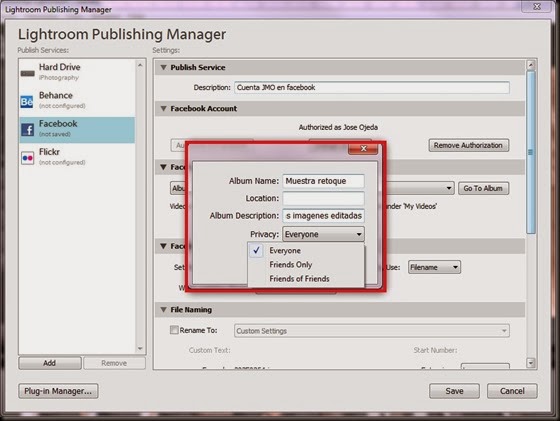The image size is (560, 421).
Task: Select Facebook publish service
Action: point(77,130)
